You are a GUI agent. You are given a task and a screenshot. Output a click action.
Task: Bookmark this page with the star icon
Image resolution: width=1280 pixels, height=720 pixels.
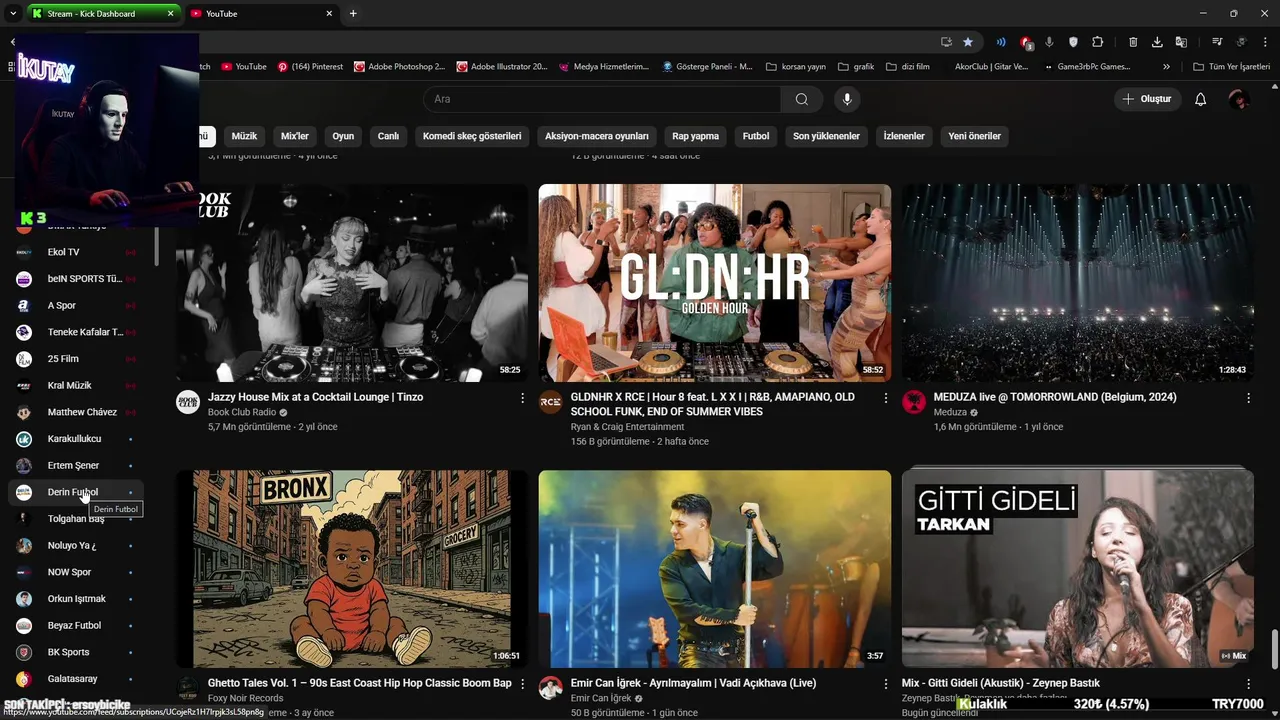pyautogui.click(x=968, y=42)
